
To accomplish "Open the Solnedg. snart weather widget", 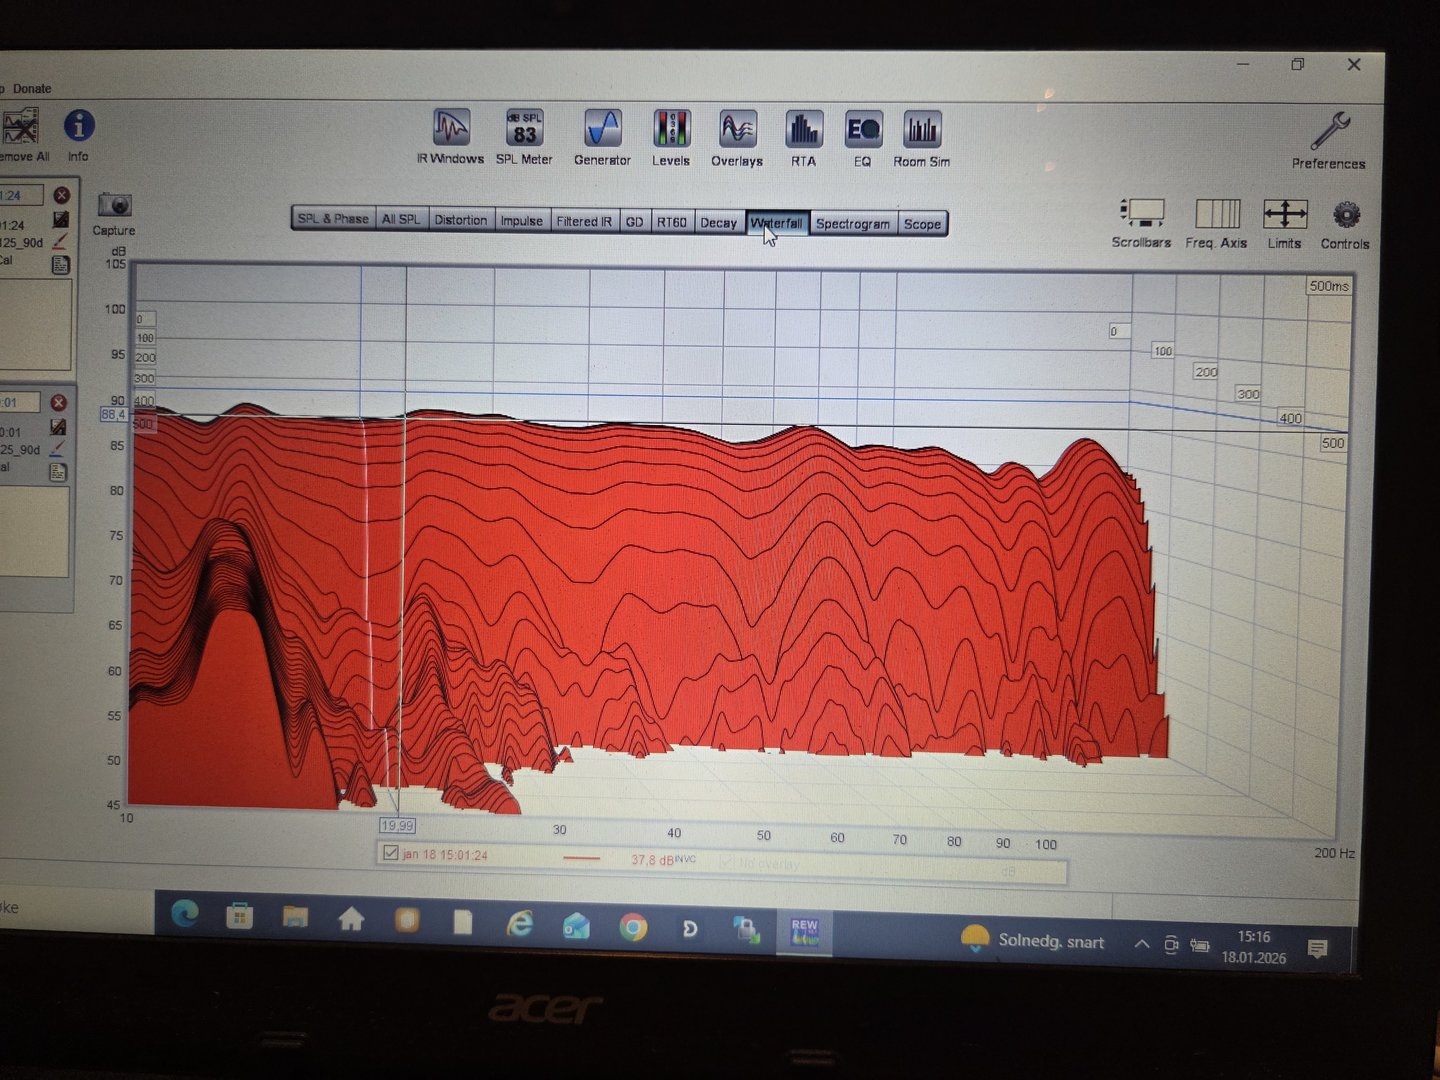I will click(1032, 941).
